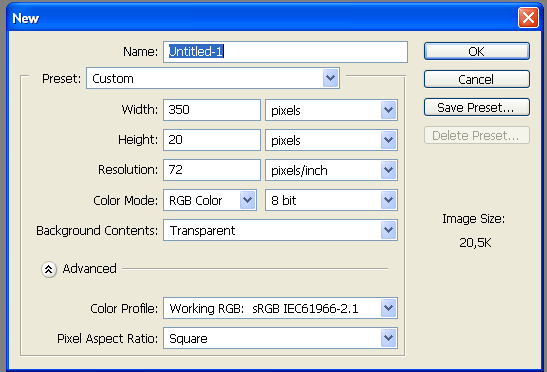
Task: Open the Height units dropdown
Action: tap(331, 140)
